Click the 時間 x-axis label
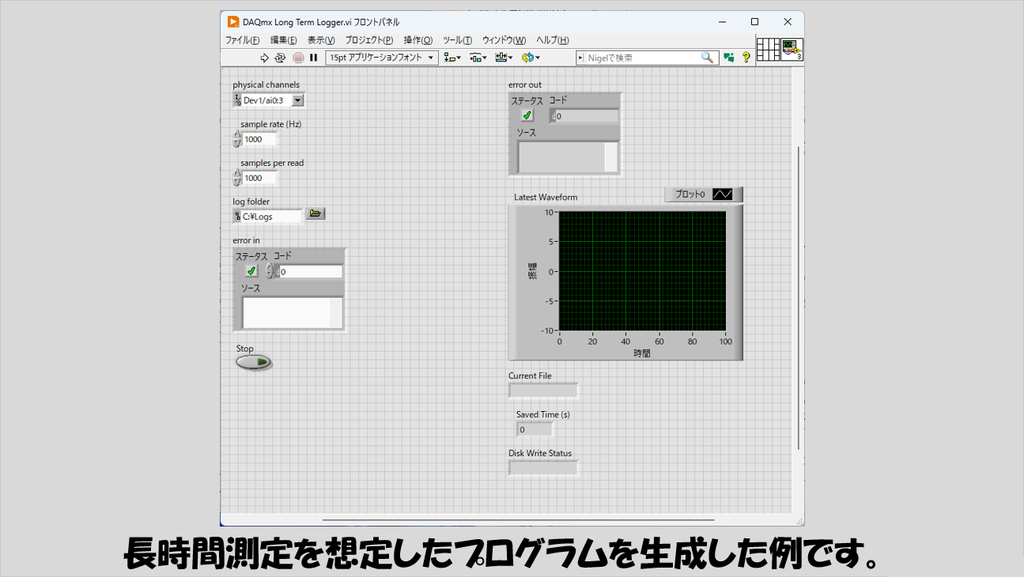 [642, 353]
